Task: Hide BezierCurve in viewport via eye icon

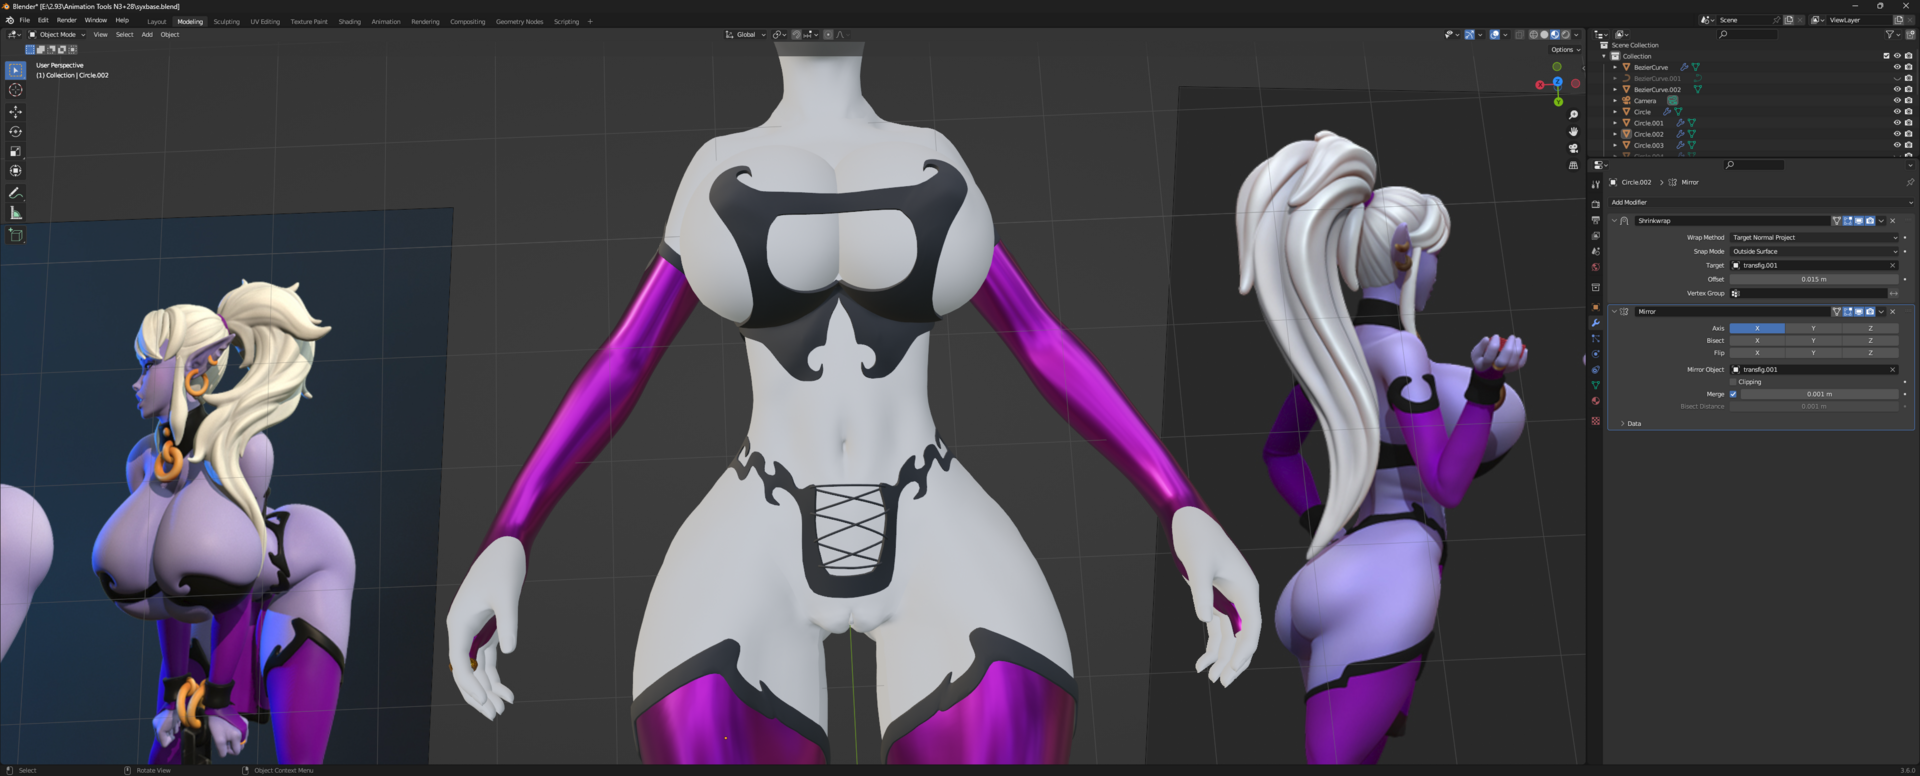Action: (1897, 67)
